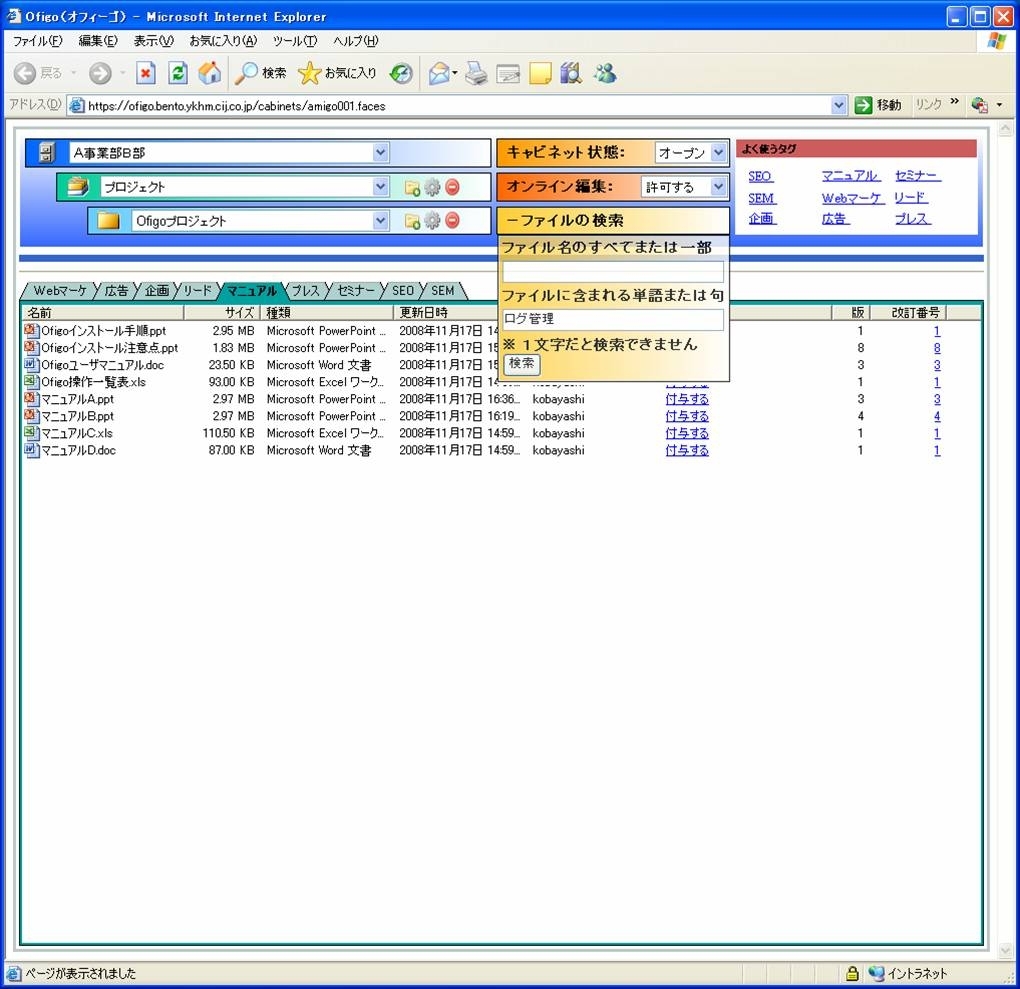Click the address bar URL field
Image resolution: width=1020 pixels, height=989 pixels.
[449, 105]
